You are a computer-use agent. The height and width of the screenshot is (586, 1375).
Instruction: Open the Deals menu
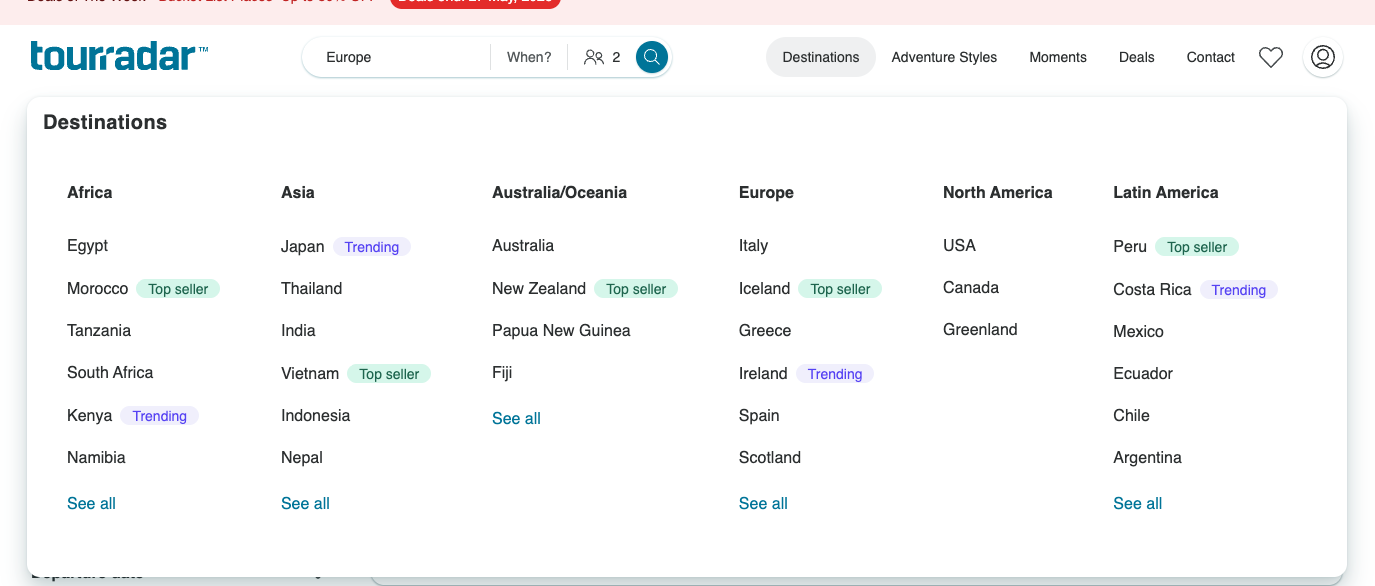(x=1137, y=57)
